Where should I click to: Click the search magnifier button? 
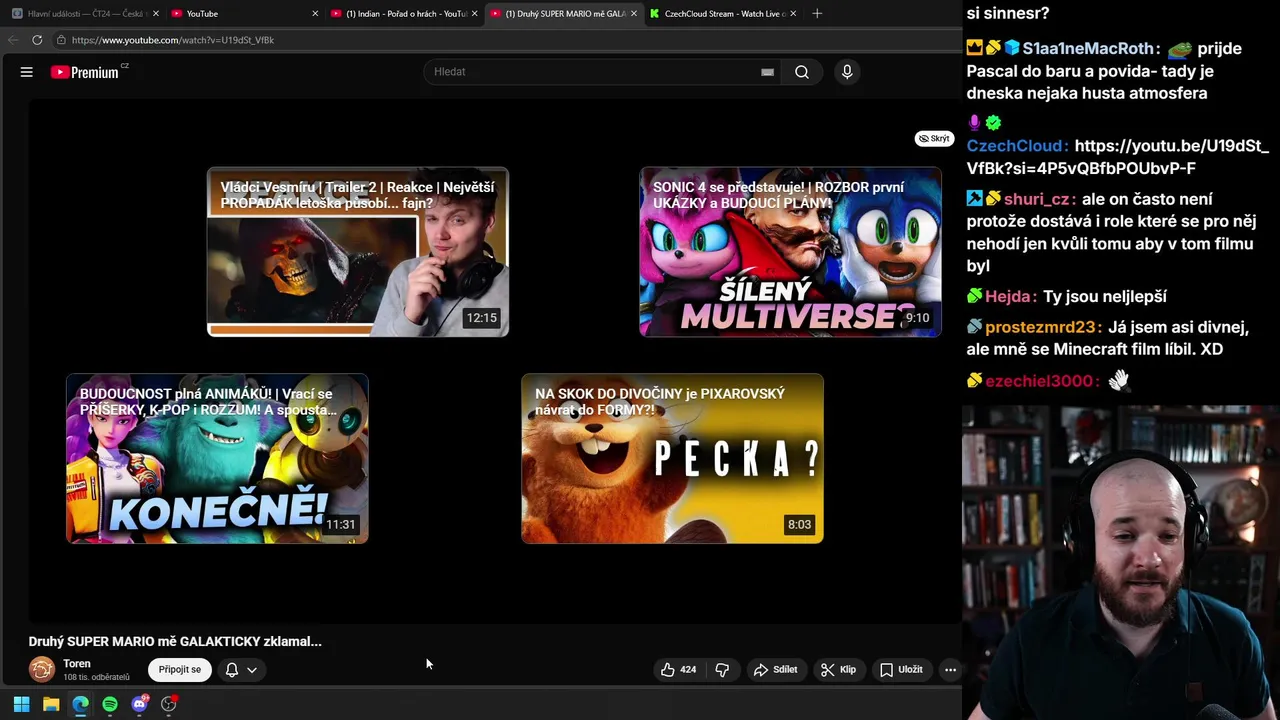tap(802, 72)
